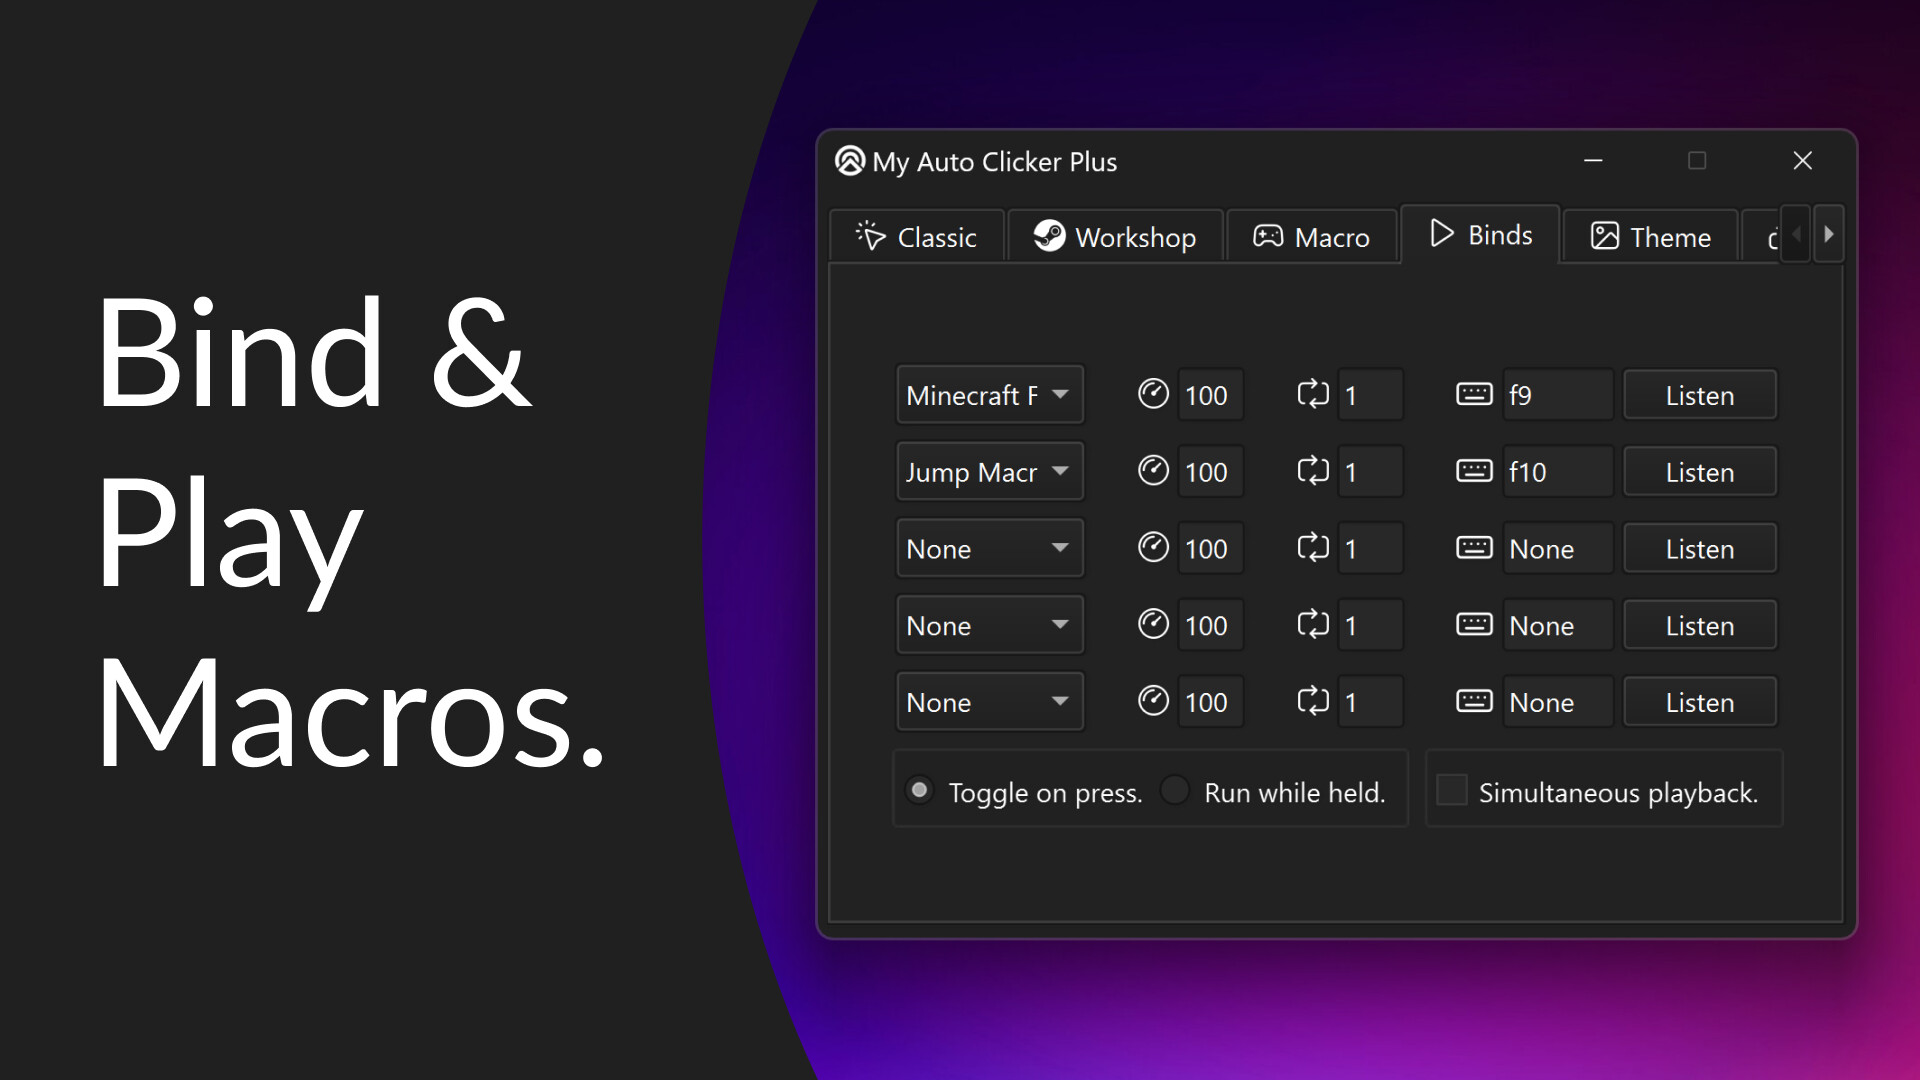Click the repeat loop icon in Minecraft row
Screen dimensions: 1920x1080
[x=1313, y=394]
